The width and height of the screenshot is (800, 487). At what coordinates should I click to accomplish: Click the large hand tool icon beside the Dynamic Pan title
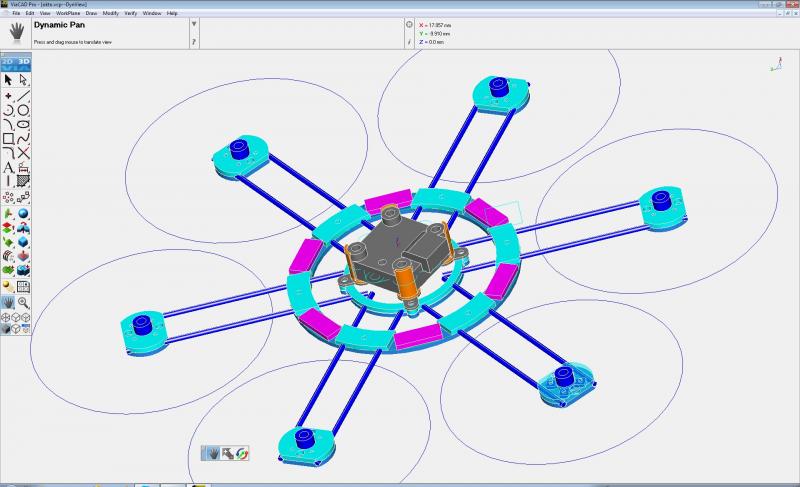(x=17, y=32)
